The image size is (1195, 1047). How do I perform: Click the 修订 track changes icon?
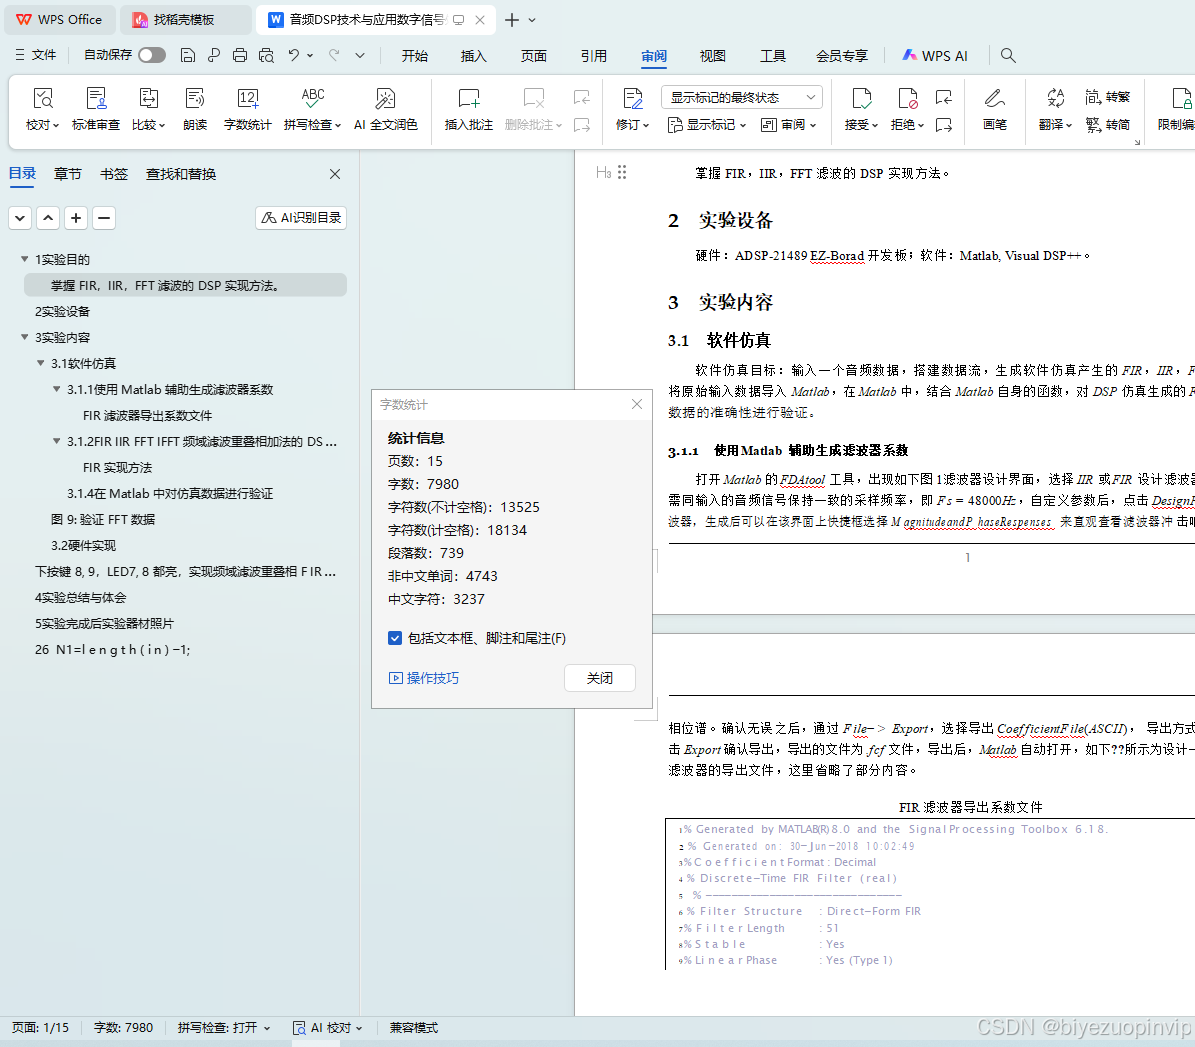click(x=633, y=98)
